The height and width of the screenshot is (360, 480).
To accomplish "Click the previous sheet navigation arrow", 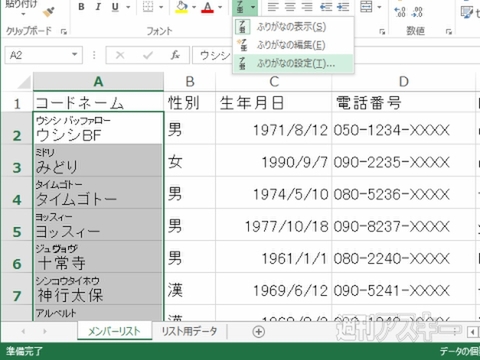I will [23, 332].
